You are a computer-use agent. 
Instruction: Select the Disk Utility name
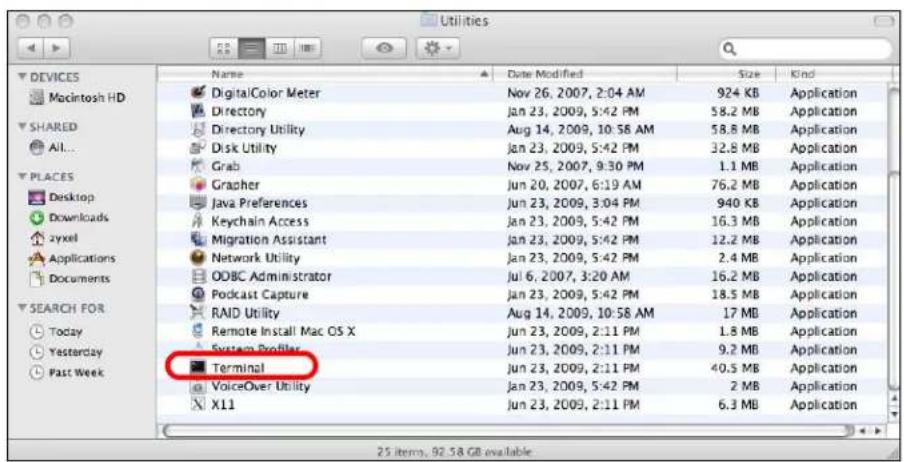[x=244, y=148]
